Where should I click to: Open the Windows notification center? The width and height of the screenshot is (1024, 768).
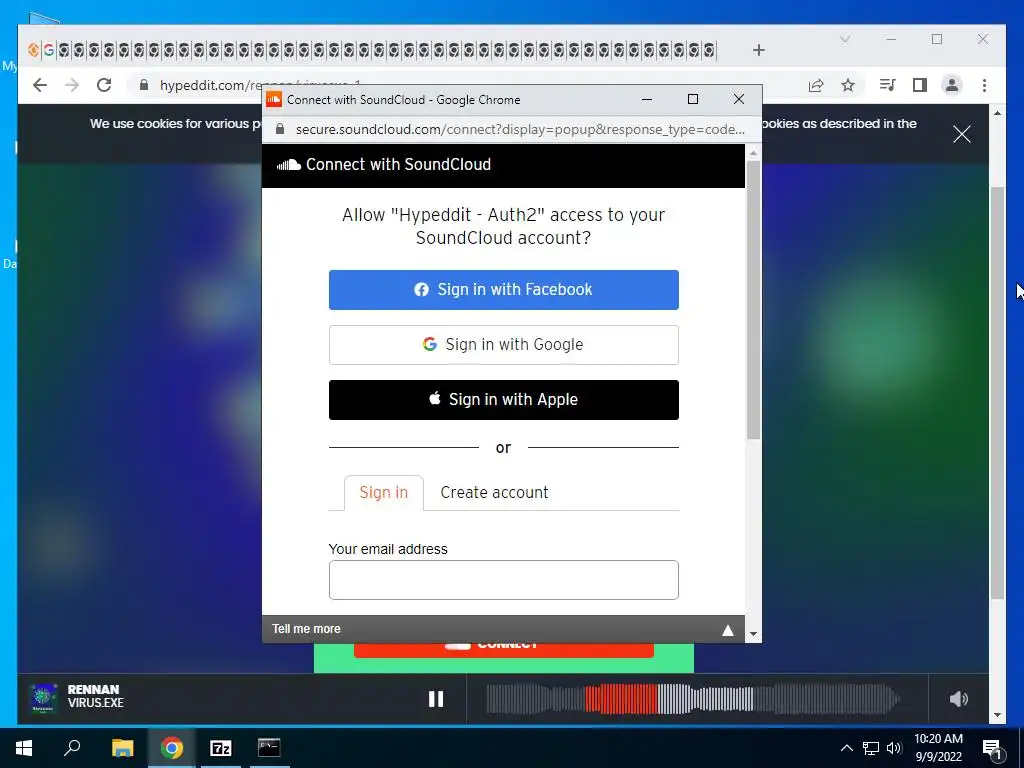tap(993, 749)
